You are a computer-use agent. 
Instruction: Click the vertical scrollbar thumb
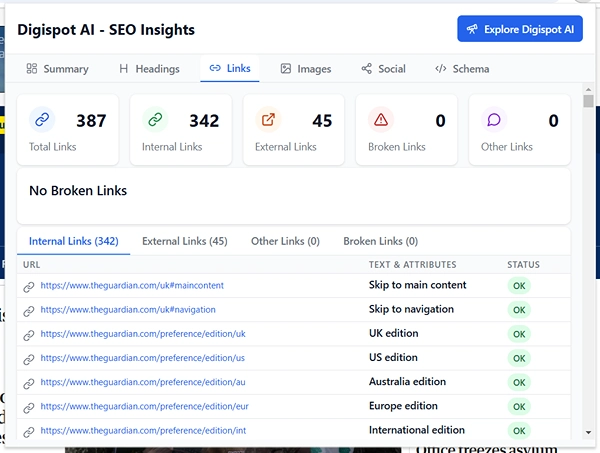tap(589, 101)
